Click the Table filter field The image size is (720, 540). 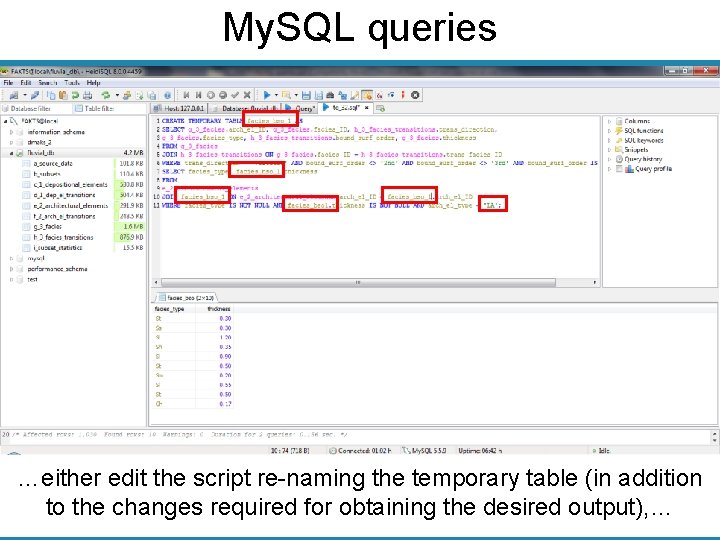[x=109, y=108]
